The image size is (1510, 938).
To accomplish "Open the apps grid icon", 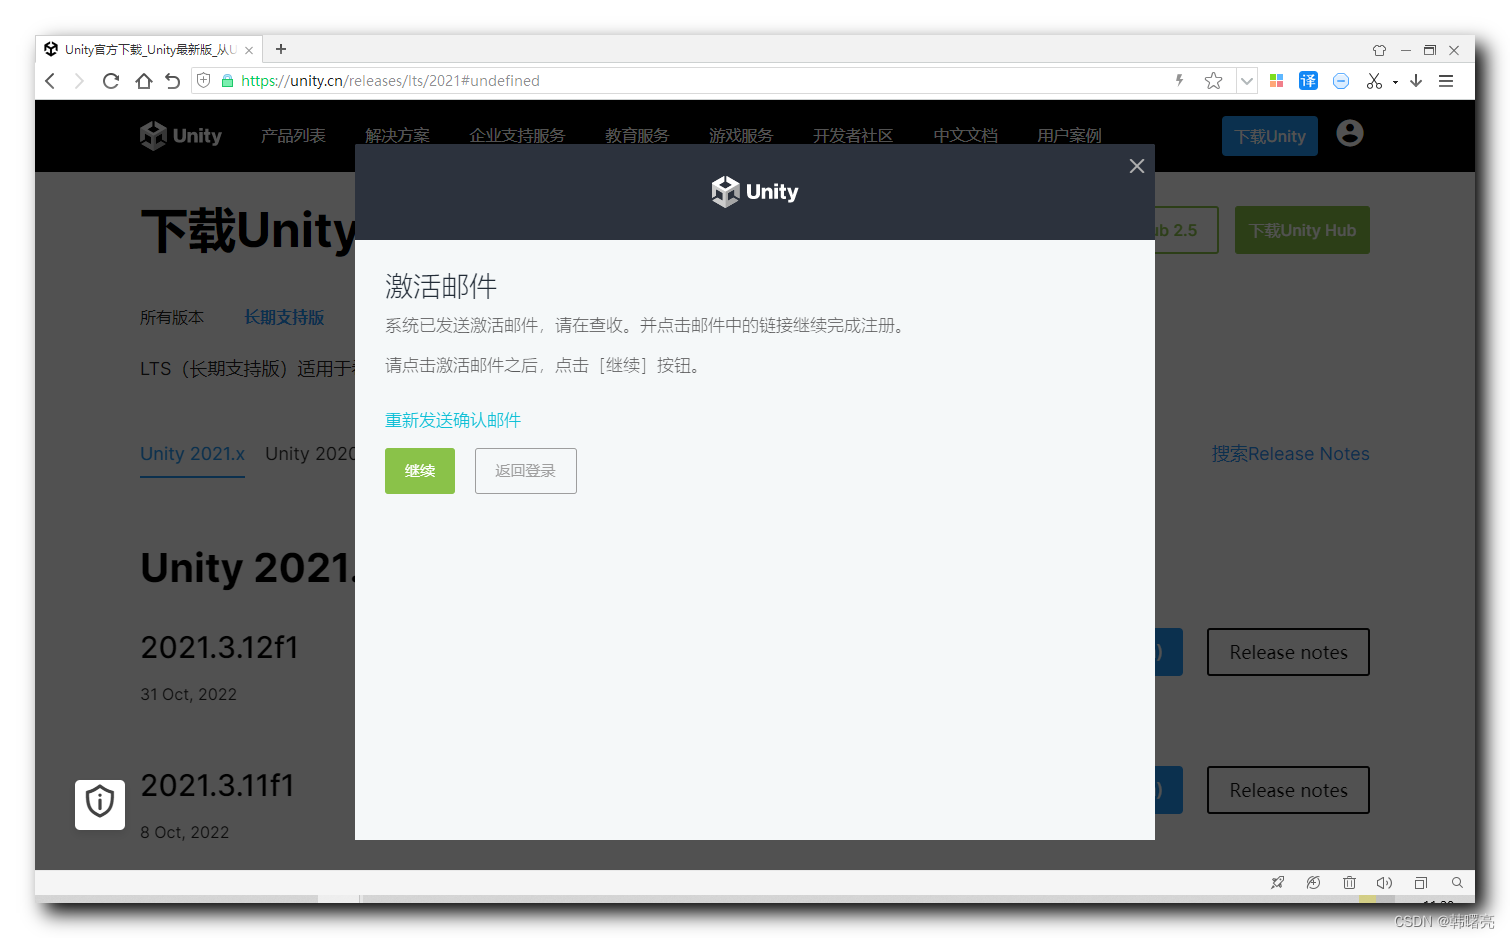I will tap(1276, 80).
